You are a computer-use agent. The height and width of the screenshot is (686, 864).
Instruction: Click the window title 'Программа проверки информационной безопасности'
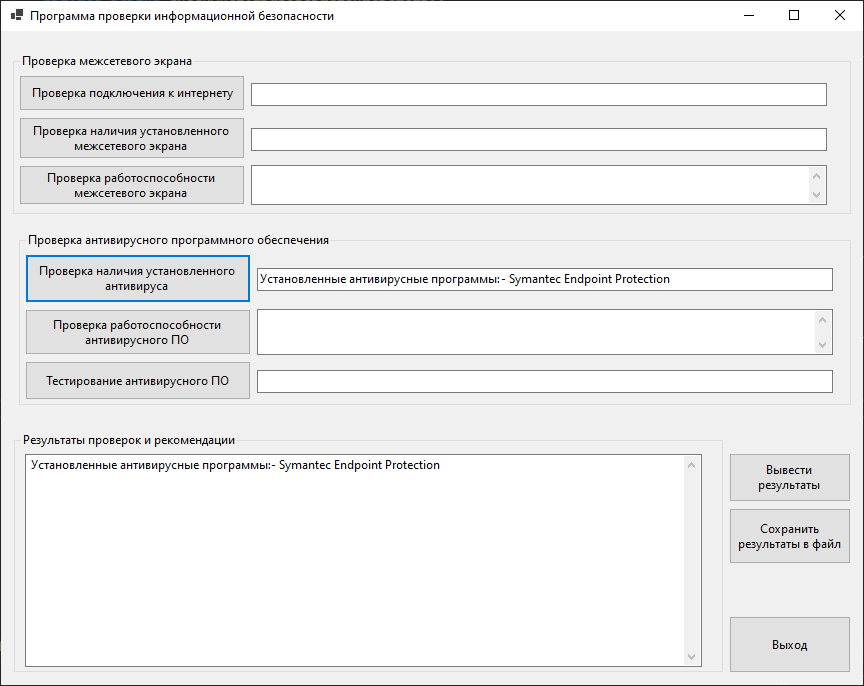182,16
